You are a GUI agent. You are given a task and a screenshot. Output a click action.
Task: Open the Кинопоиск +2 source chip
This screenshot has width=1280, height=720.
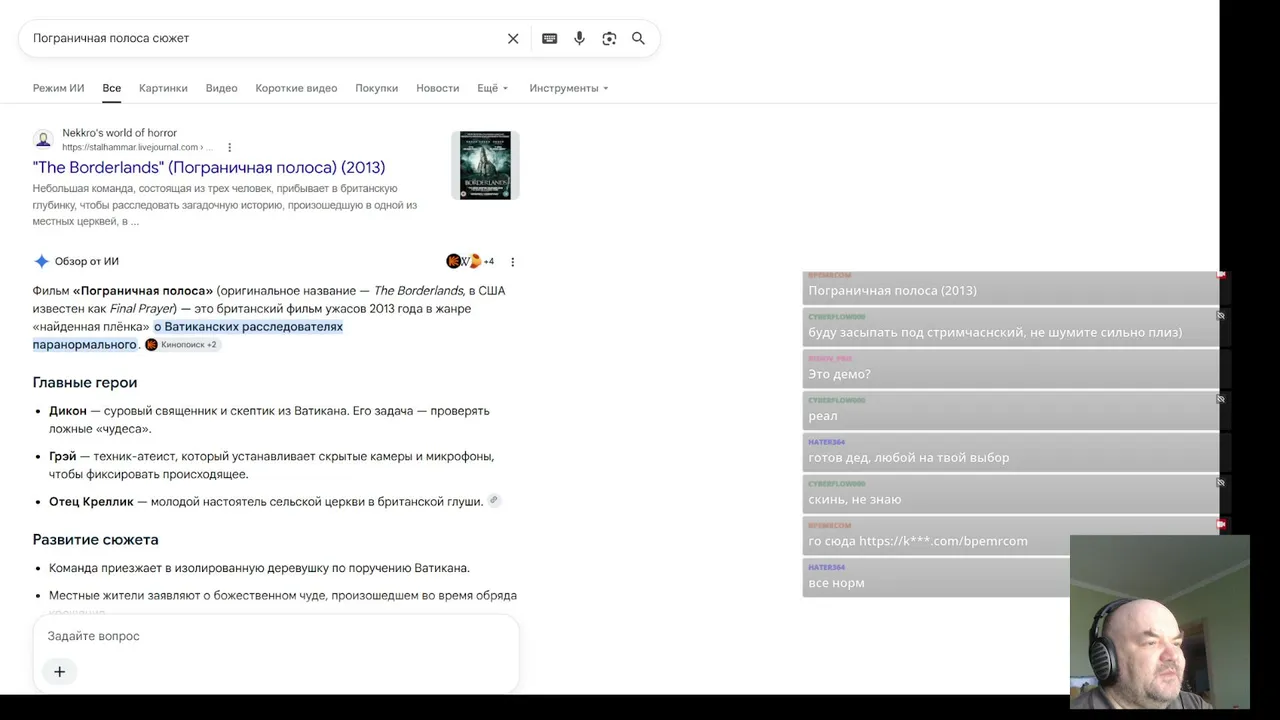(x=181, y=345)
